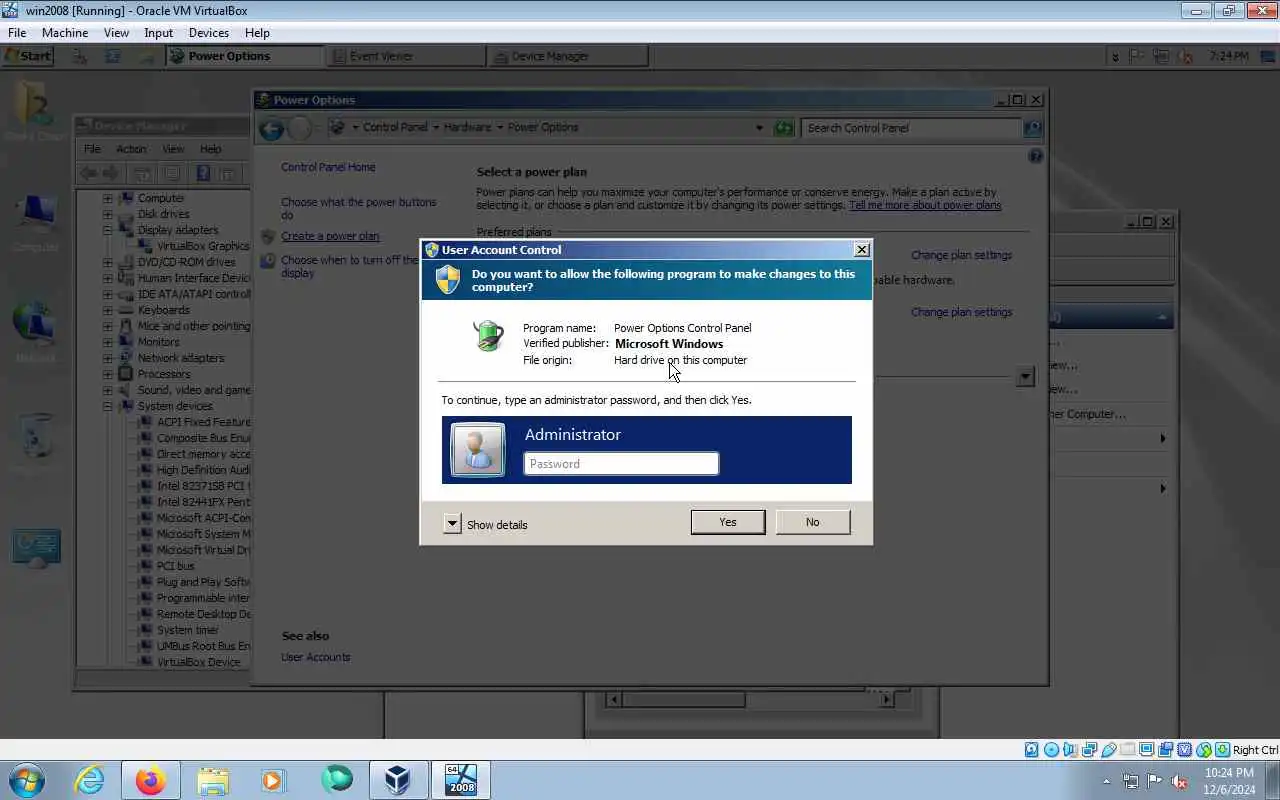Open the media player in host taskbar
This screenshot has height=800, width=1280.
[x=274, y=780]
